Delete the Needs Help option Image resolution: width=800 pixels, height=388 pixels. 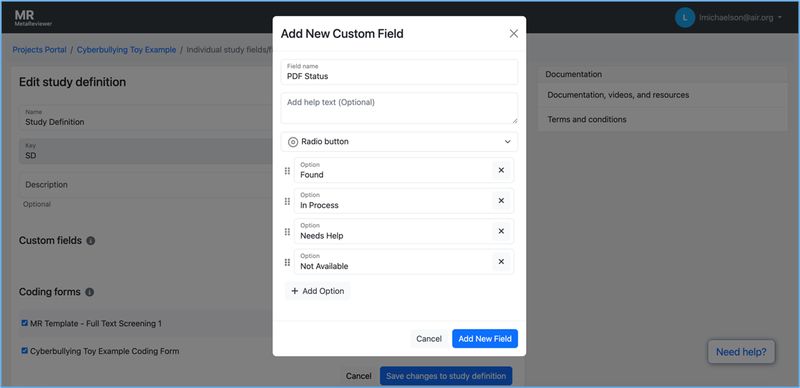click(x=501, y=231)
